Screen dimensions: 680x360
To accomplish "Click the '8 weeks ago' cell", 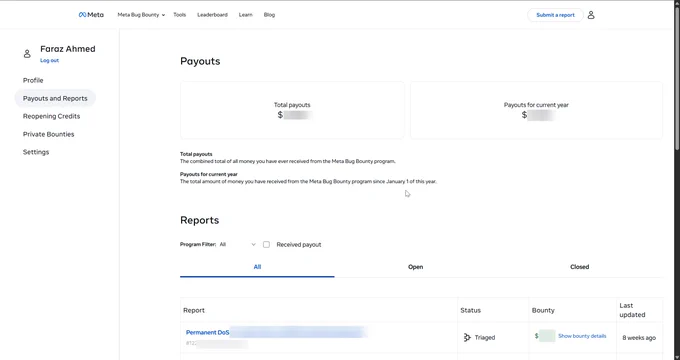I will [639, 338].
